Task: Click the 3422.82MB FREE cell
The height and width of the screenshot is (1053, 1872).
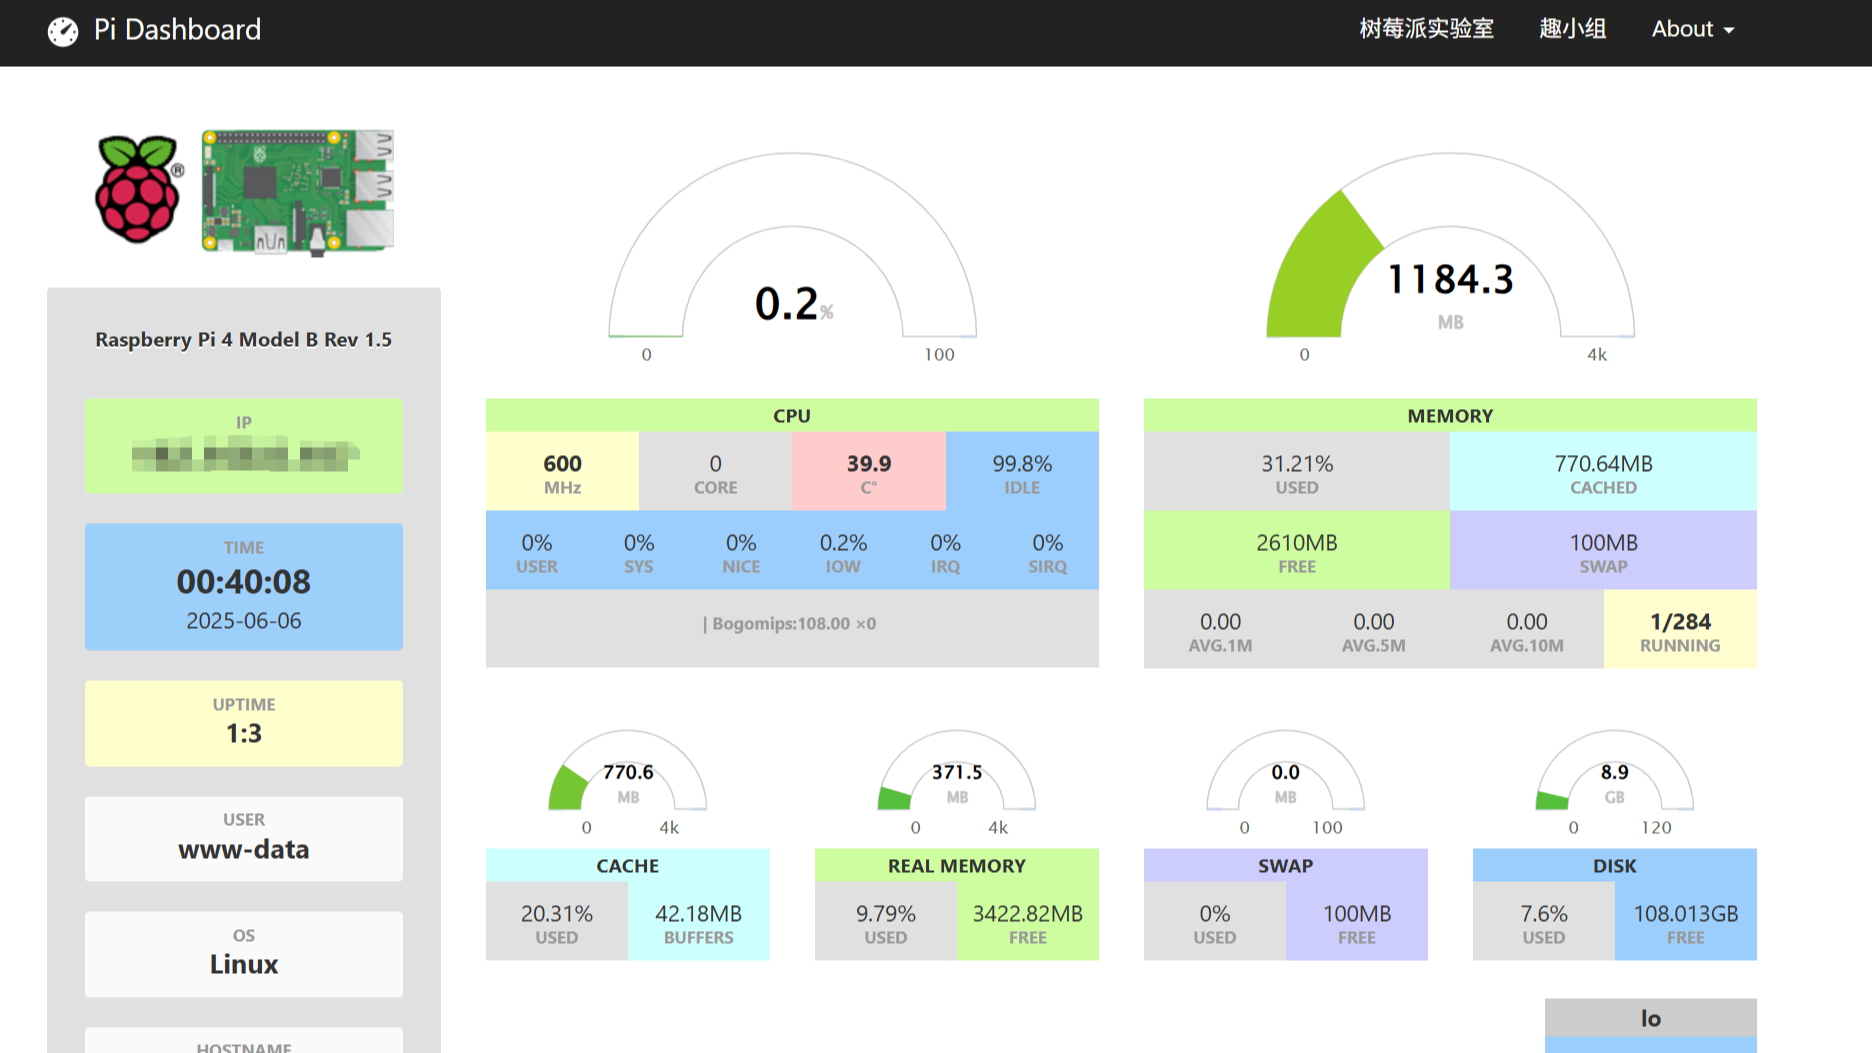Action: tap(1028, 922)
